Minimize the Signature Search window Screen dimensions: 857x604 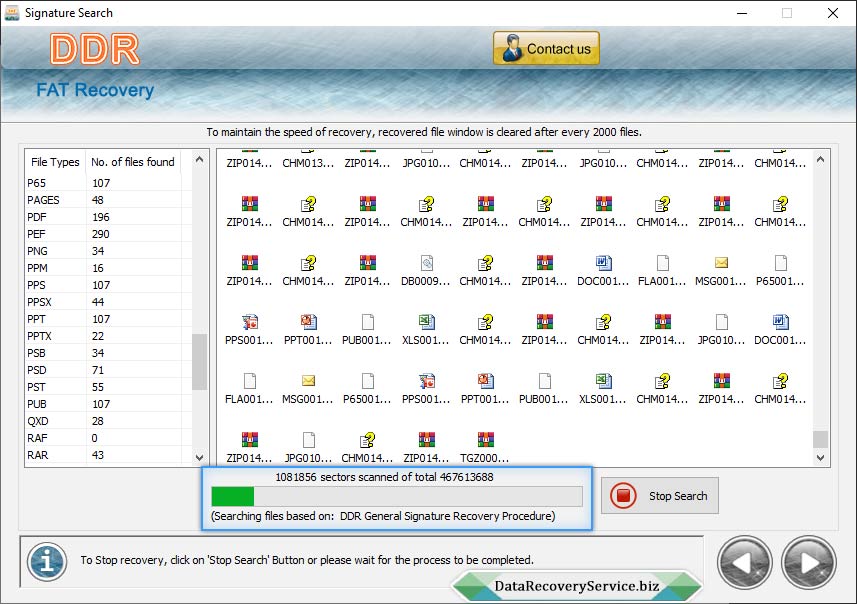click(742, 13)
